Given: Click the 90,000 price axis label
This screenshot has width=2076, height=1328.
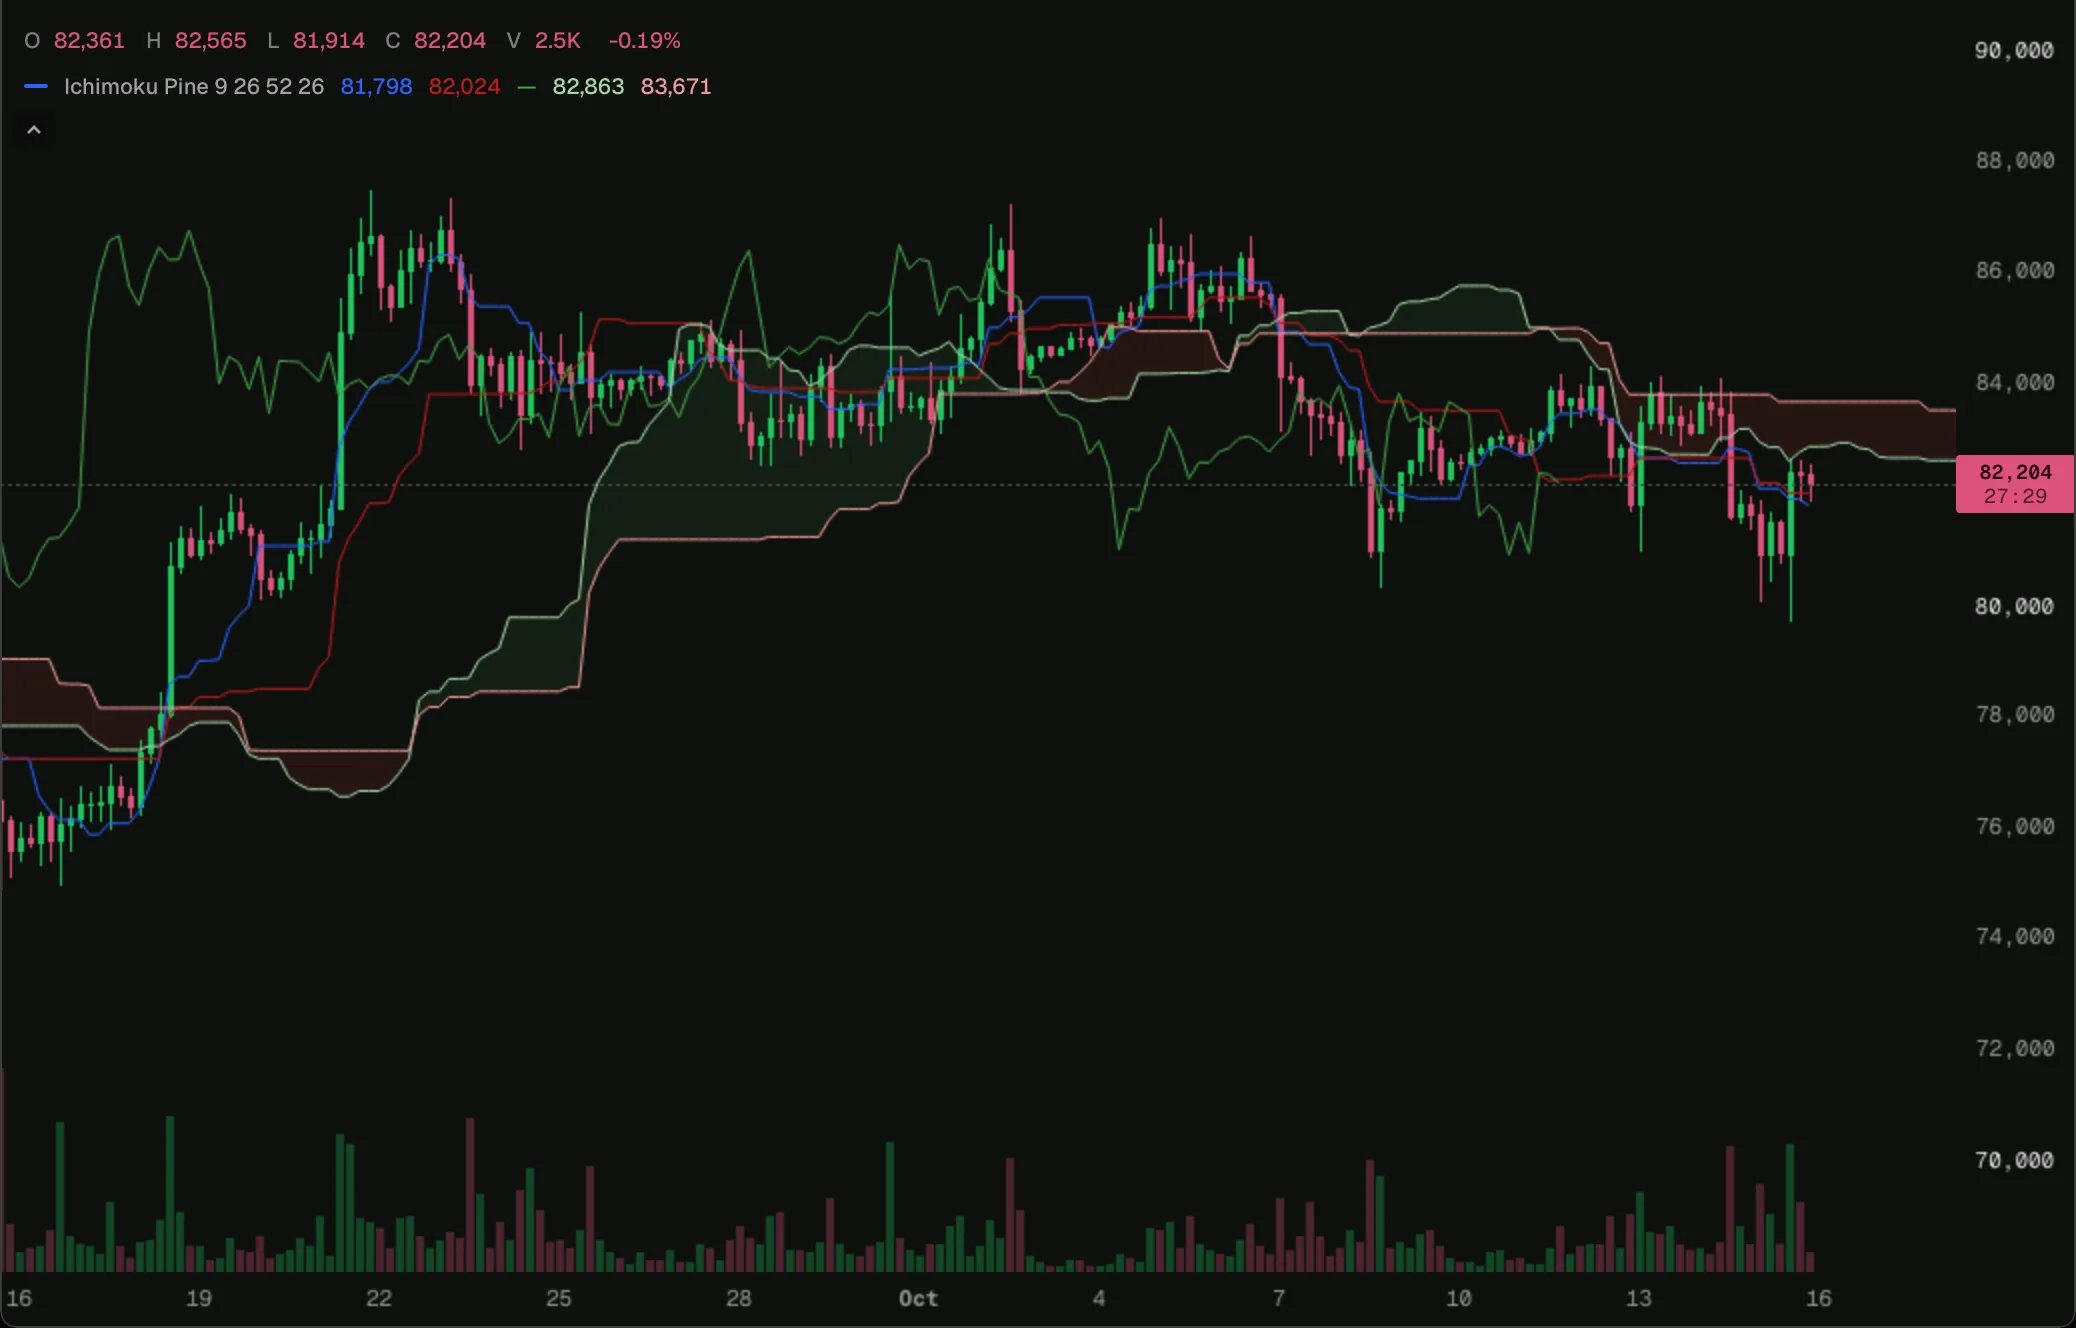Looking at the screenshot, I should click(2014, 51).
